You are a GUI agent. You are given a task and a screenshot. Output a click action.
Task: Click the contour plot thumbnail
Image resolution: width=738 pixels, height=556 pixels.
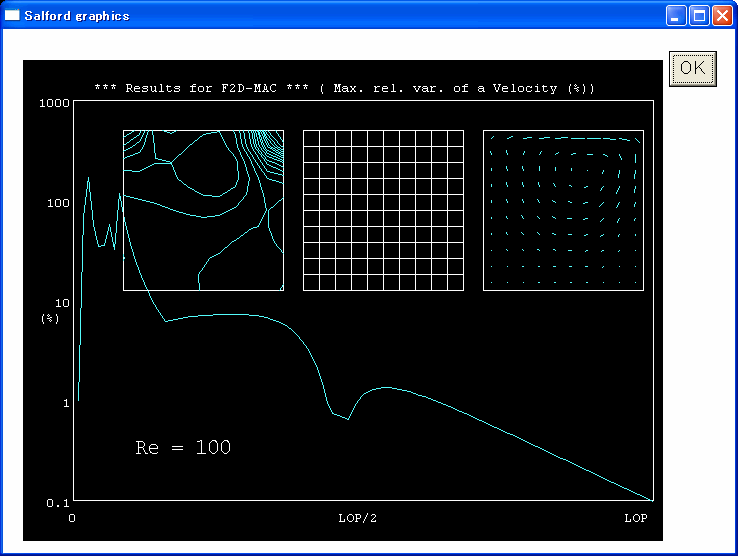click(203, 210)
